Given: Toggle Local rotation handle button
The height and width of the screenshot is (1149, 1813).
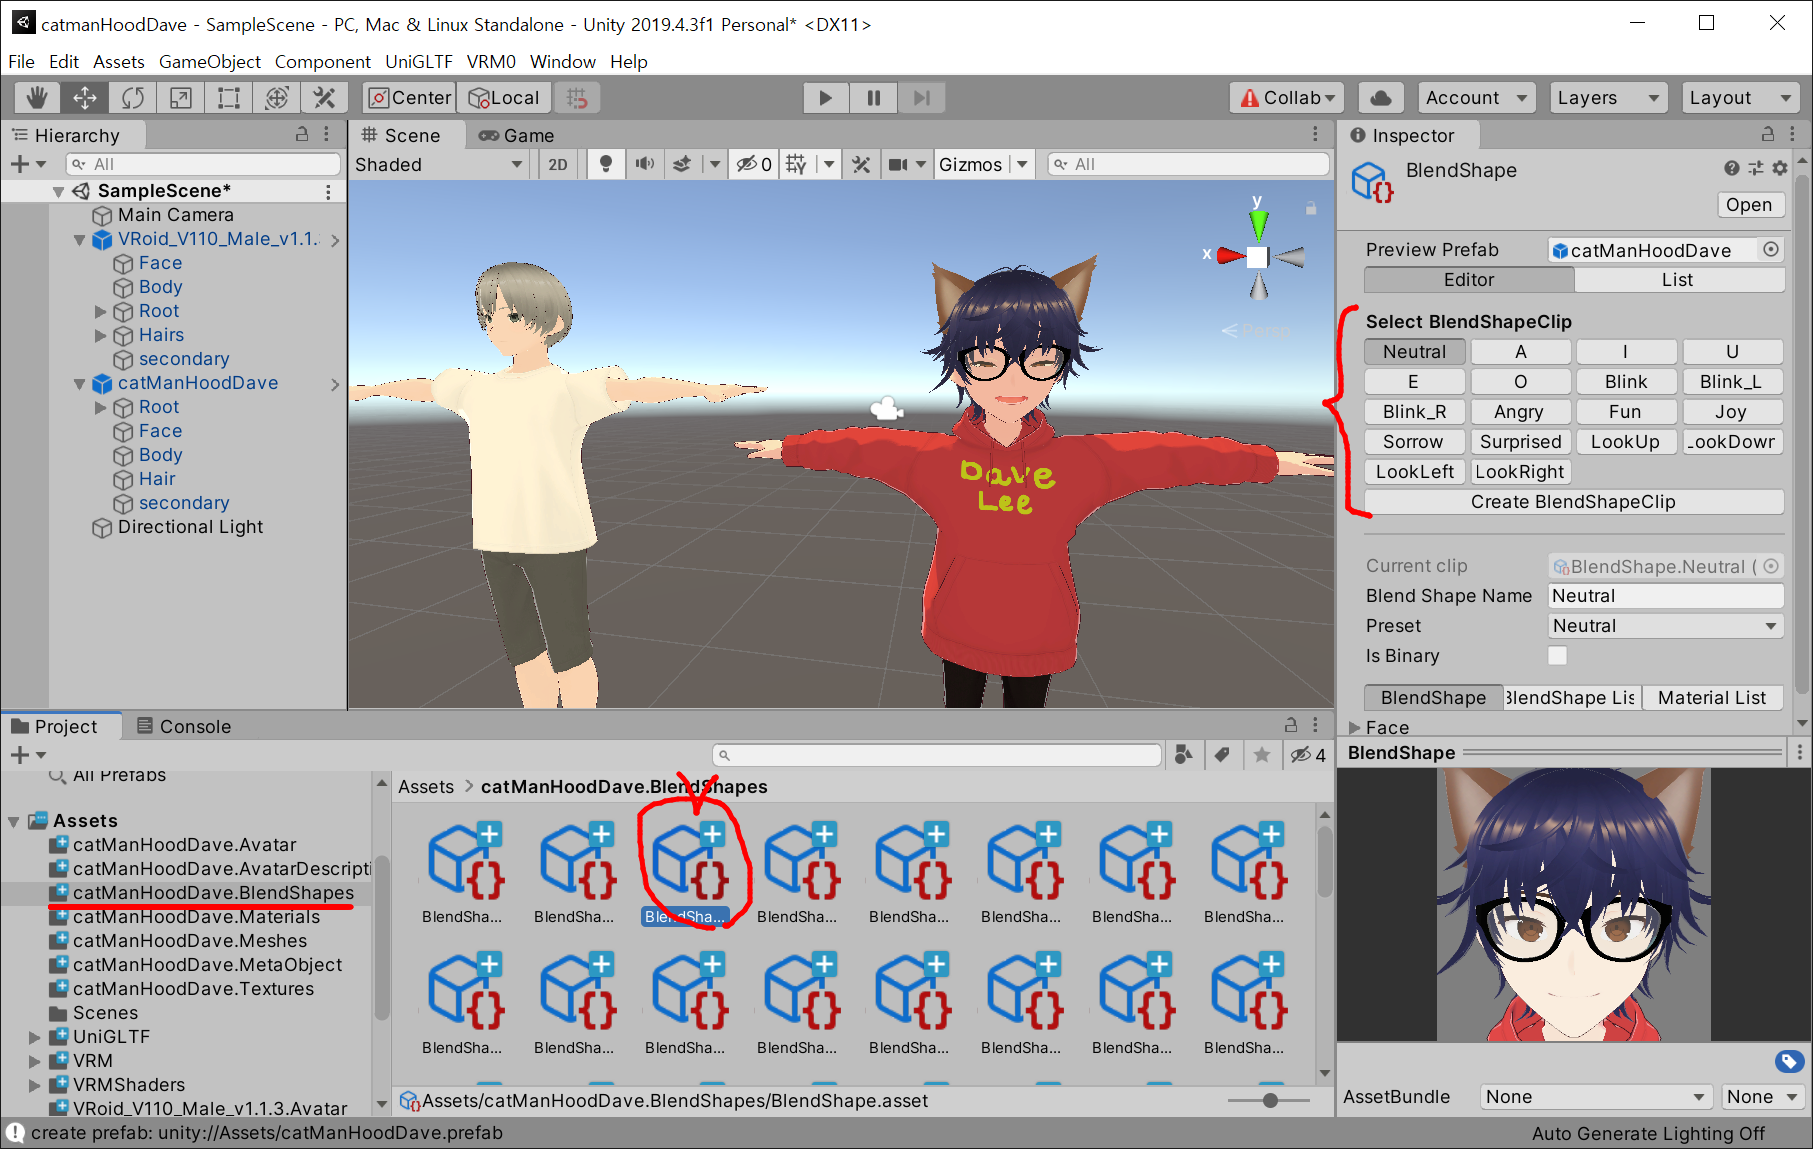Looking at the screenshot, I should coord(506,98).
